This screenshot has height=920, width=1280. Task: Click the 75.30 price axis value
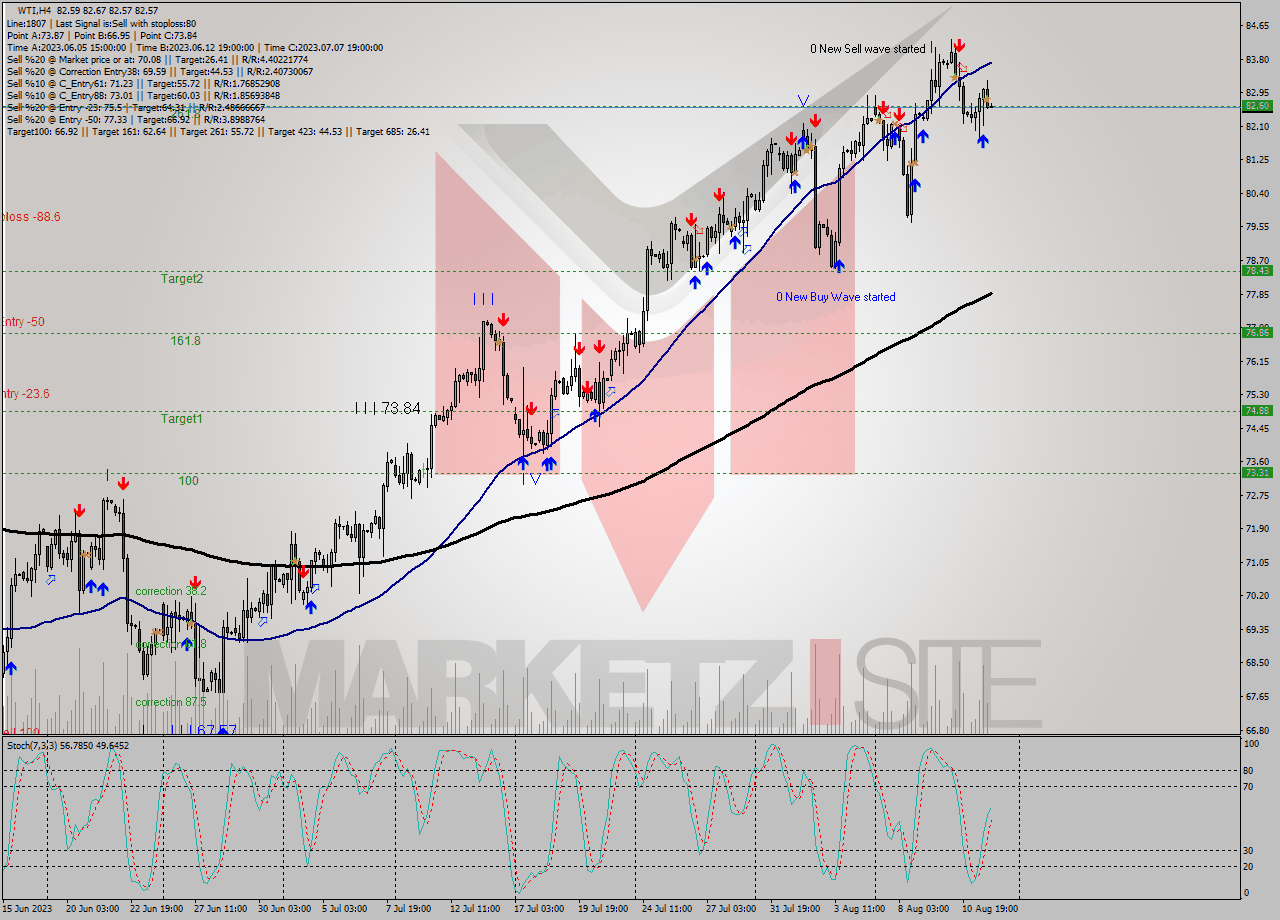(1257, 394)
